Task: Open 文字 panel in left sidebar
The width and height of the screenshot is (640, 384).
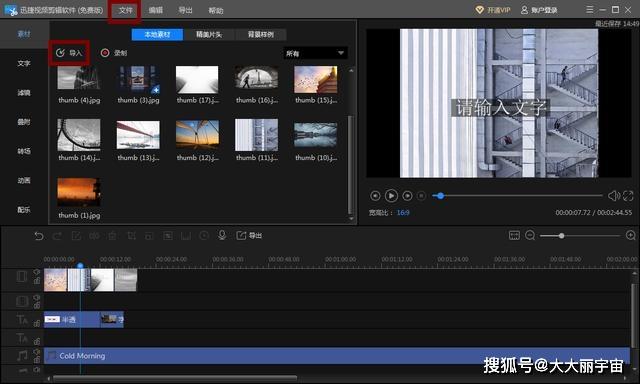Action: pos(24,63)
